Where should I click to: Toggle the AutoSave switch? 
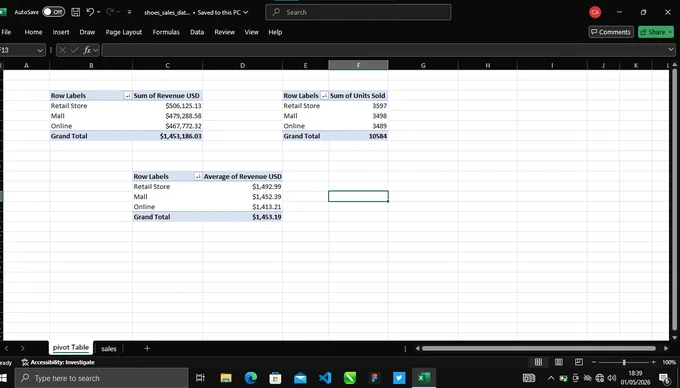point(53,12)
